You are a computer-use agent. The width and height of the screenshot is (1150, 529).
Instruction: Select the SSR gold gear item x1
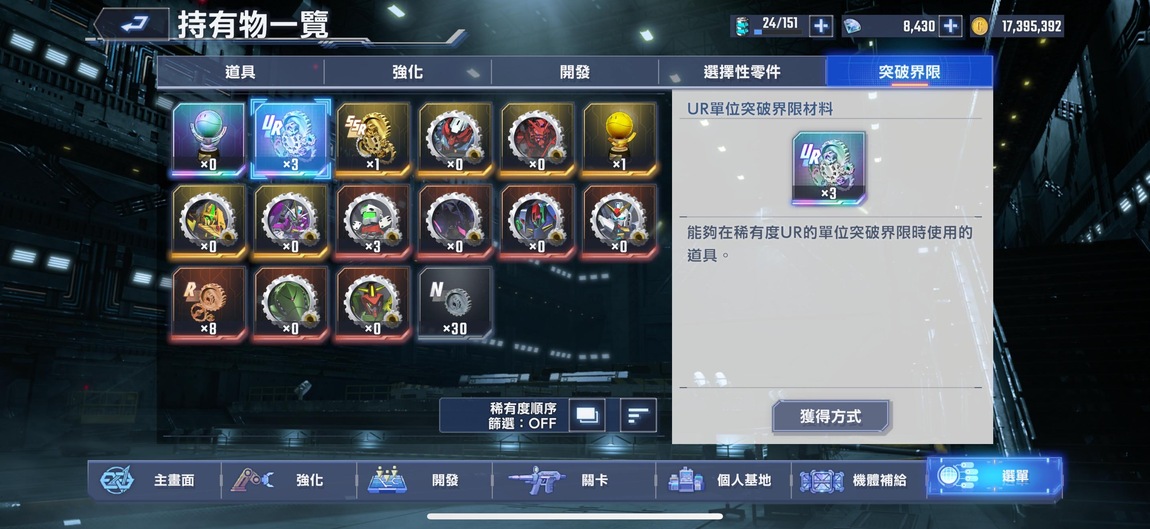[x=373, y=139]
